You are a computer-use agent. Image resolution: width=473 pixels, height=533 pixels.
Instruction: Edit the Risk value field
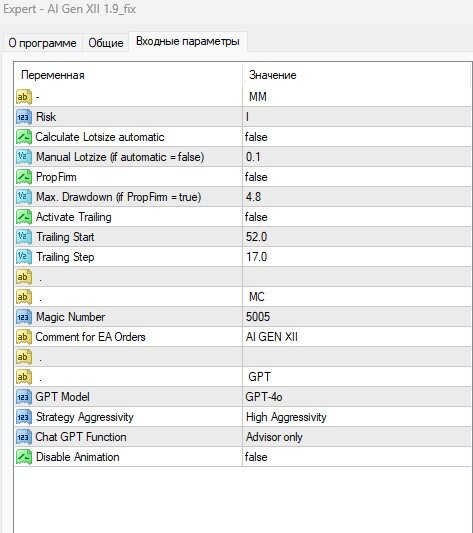(357, 117)
